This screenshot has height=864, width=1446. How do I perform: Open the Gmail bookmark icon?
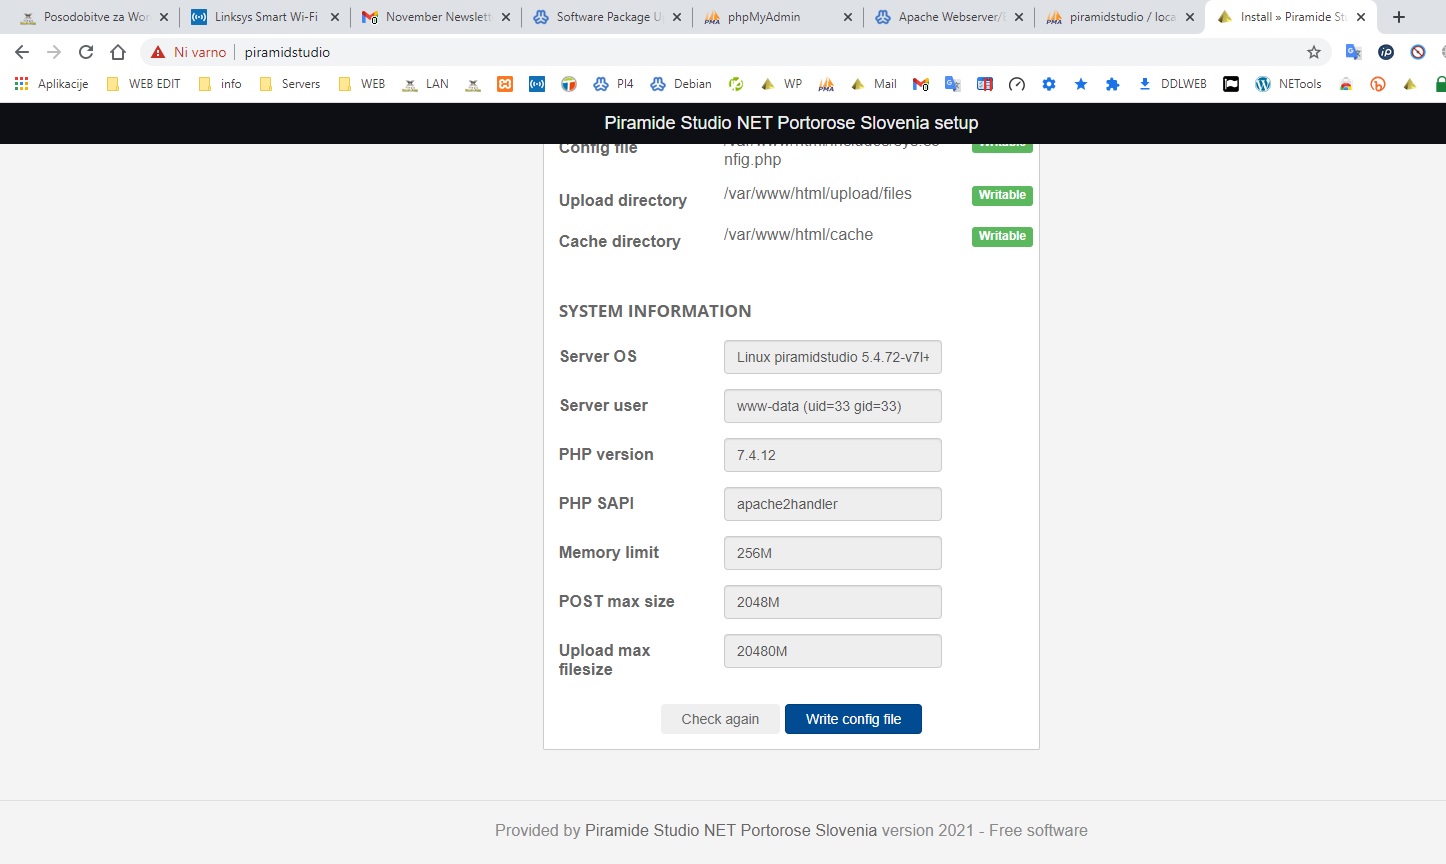[x=921, y=84]
